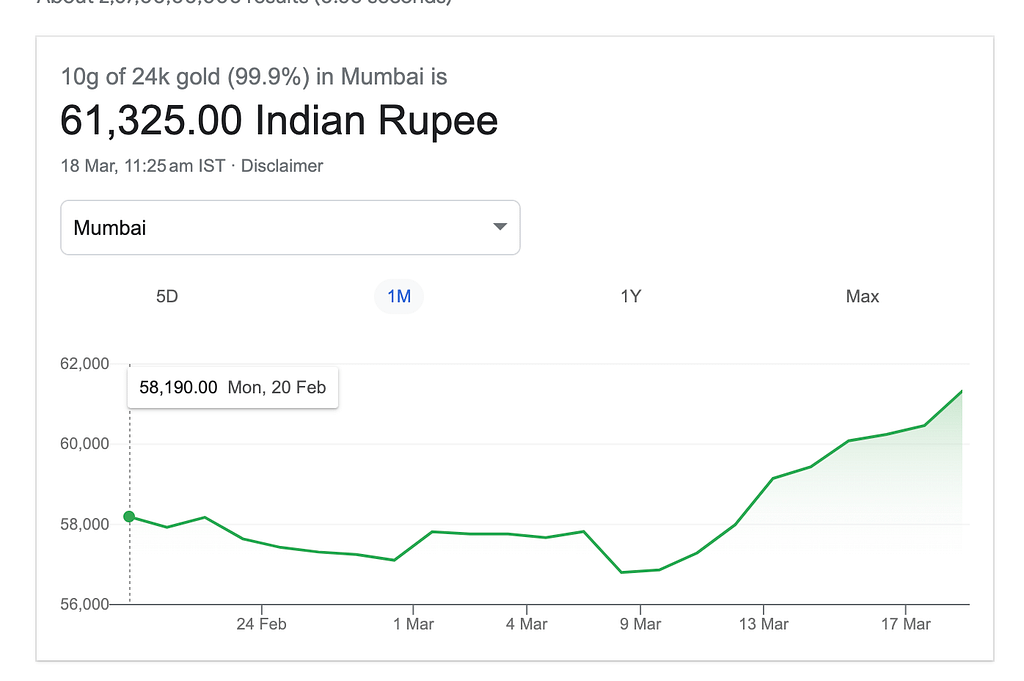Click the 17 Mar x-axis label

pyautogui.click(x=905, y=624)
